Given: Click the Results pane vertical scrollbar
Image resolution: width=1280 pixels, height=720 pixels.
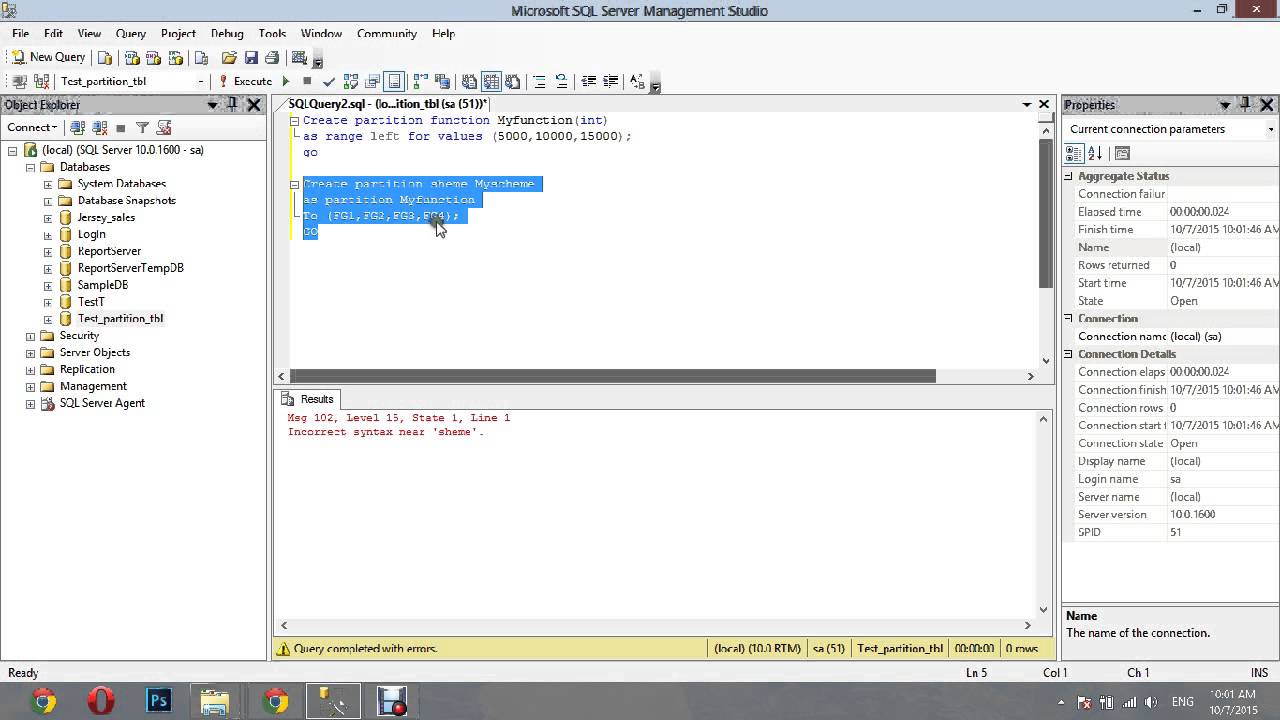Looking at the screenshot, I should point(1043,514).
